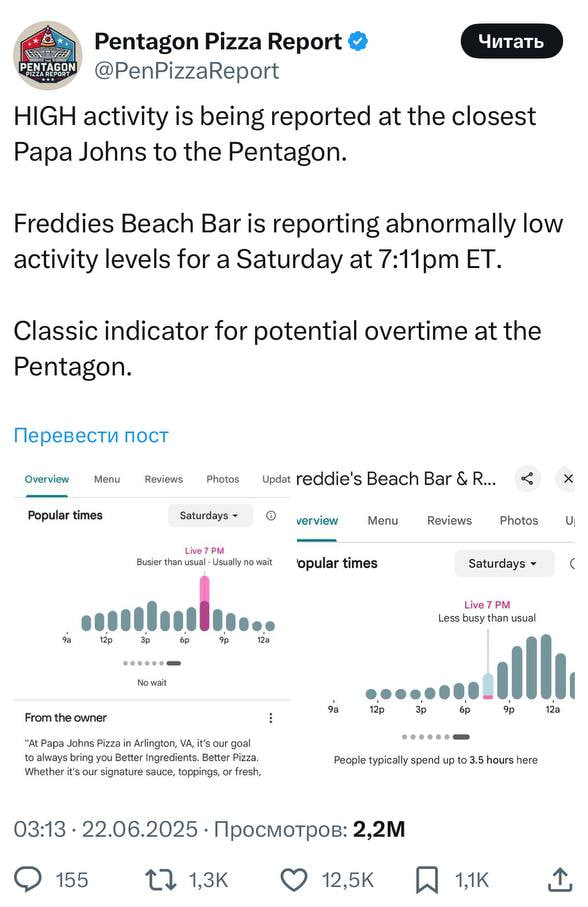Open From the owner three-dot menu

[x=271, y=718]
